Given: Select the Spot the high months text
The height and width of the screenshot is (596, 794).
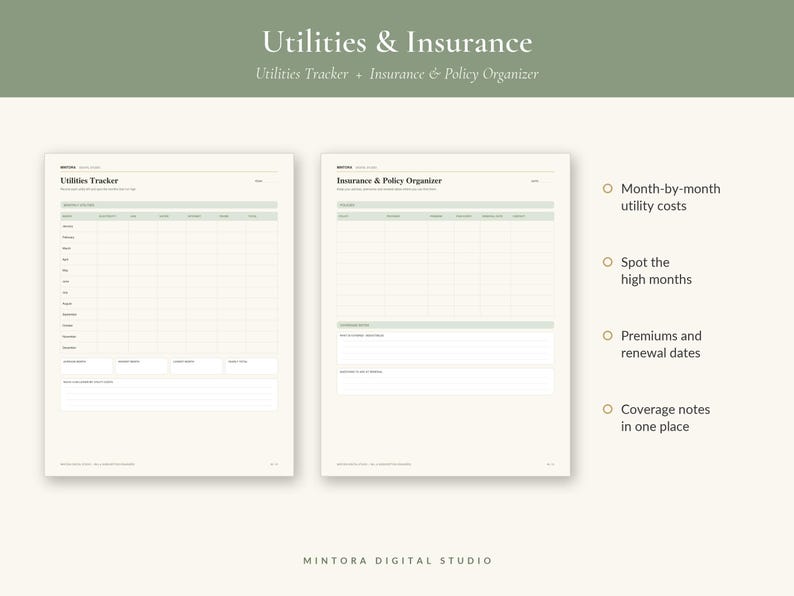Looking at the screenshot, I should 656,270.
